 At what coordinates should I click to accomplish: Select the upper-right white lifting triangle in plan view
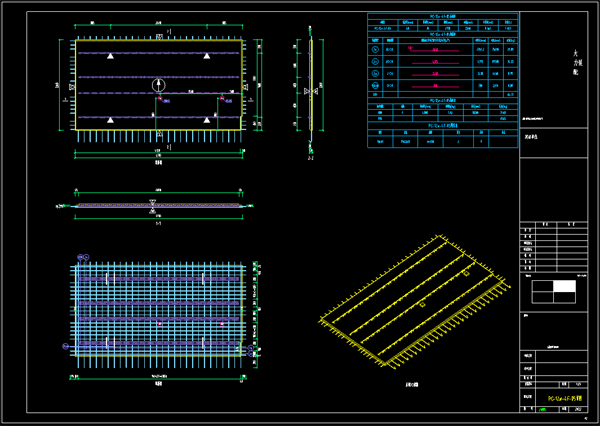[207, 56]
